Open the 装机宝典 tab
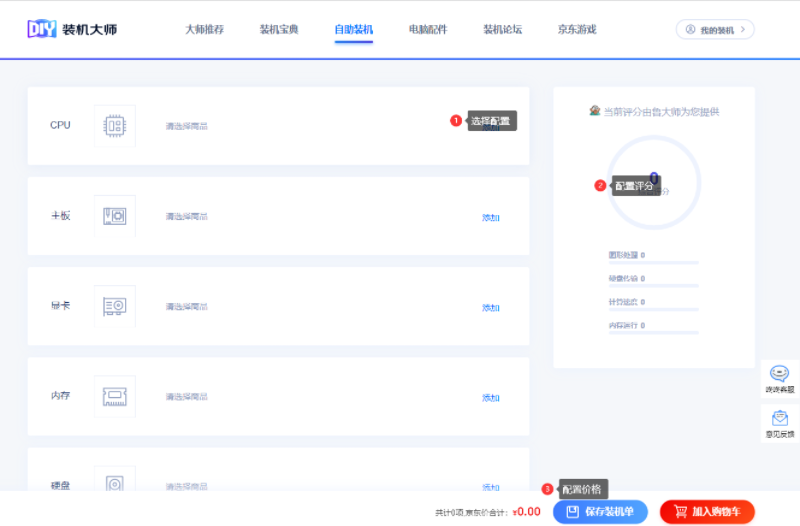800x526 pixels. (x=279, y=30)
